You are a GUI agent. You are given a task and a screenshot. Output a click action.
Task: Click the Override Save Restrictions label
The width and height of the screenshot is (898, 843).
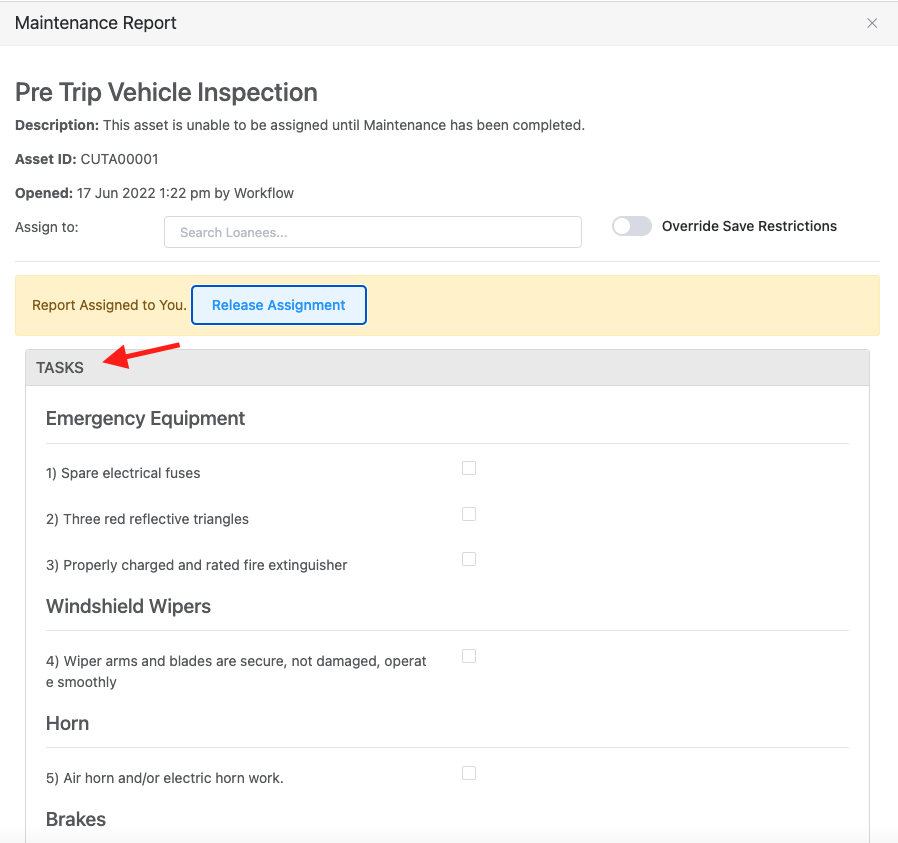(x=749, y=226)
